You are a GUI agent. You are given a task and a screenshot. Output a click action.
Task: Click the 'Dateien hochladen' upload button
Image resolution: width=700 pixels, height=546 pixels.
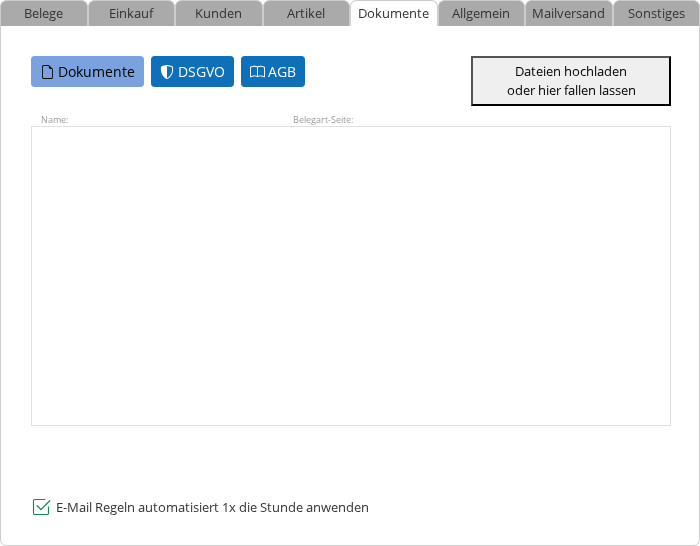[571, 81]
